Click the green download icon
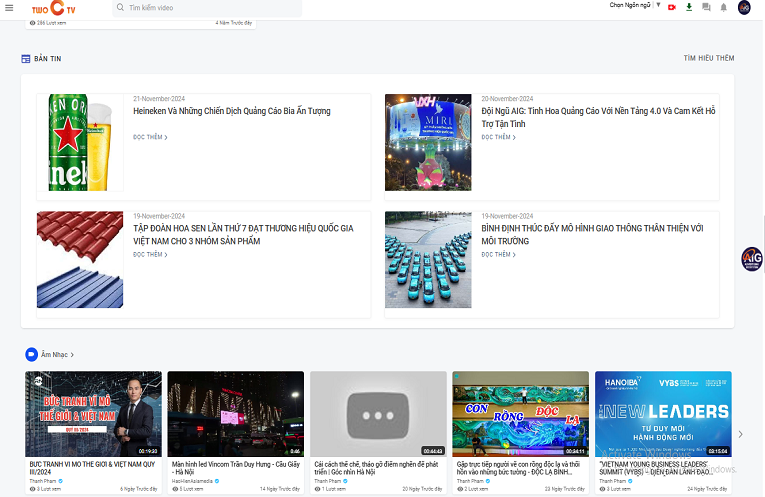 (x=689, y=7)
